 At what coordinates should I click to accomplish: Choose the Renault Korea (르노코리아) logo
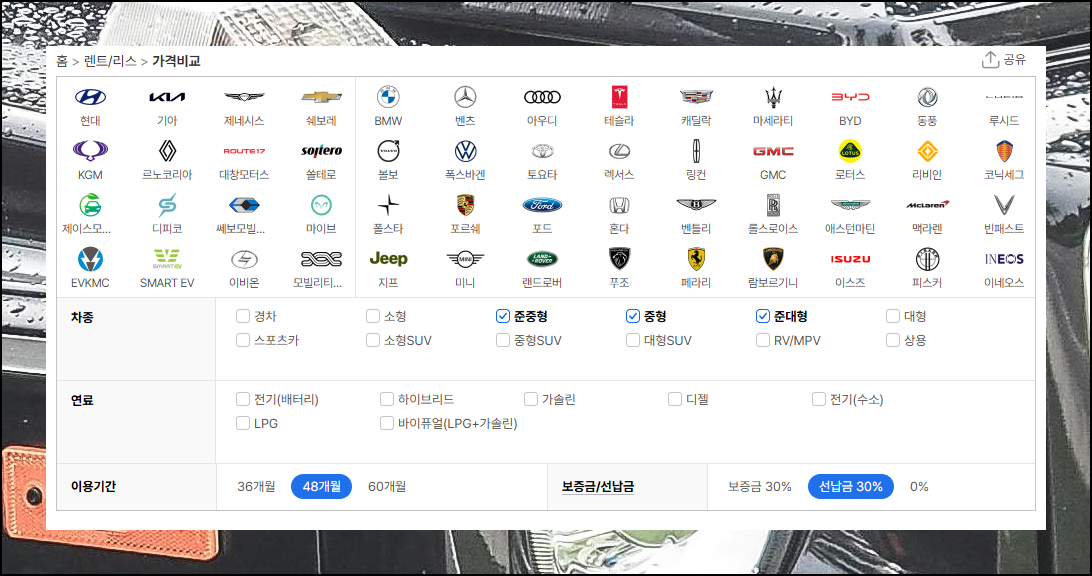pos(167,151)
